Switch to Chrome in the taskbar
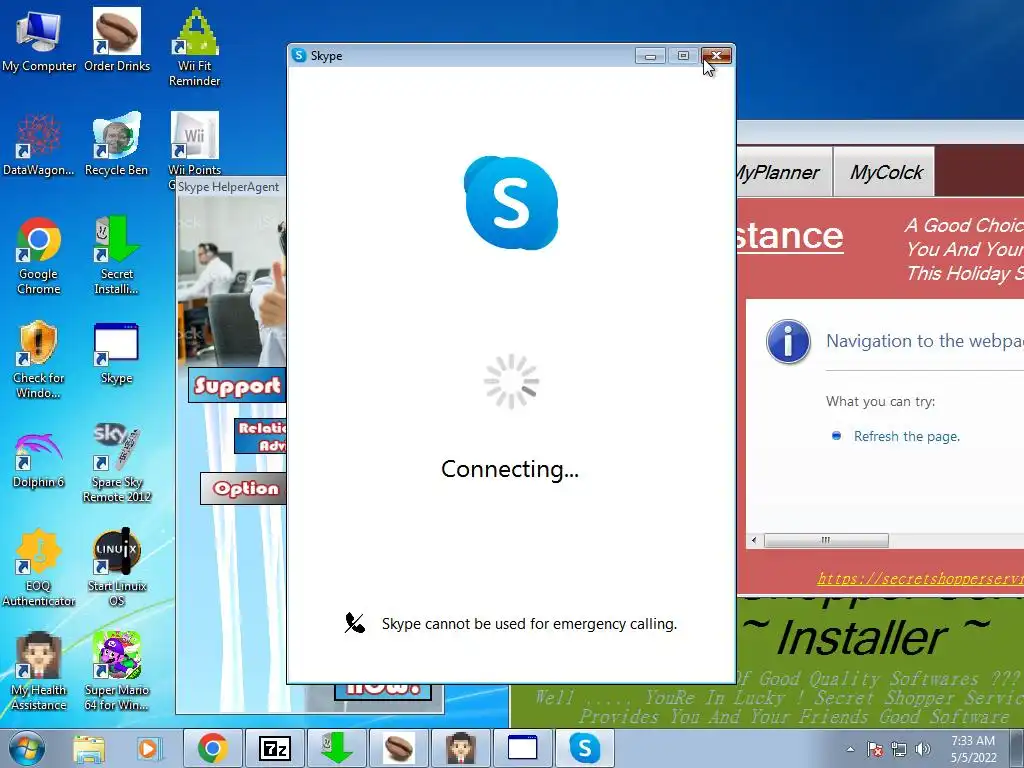This screenshot has width=1024, height=768. (x=212, y=748)
